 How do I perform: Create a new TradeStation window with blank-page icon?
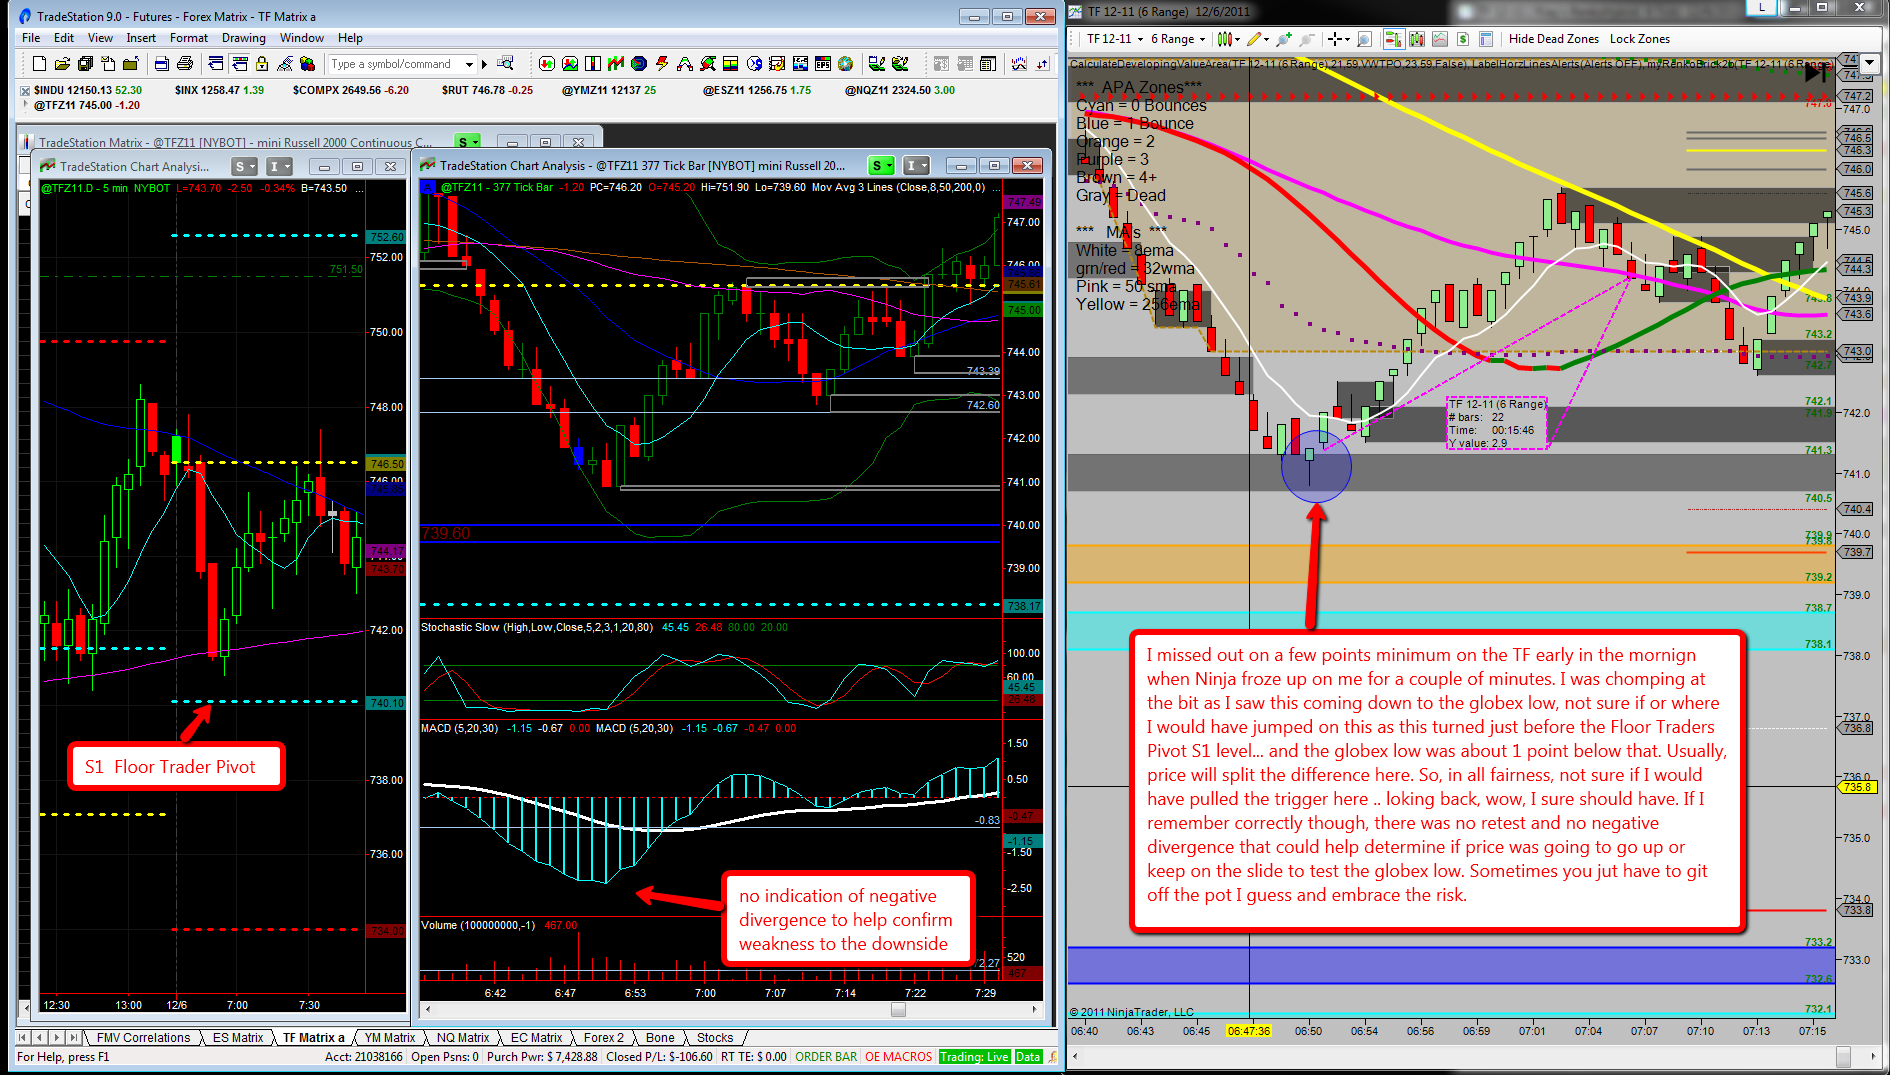pos(39,64)
